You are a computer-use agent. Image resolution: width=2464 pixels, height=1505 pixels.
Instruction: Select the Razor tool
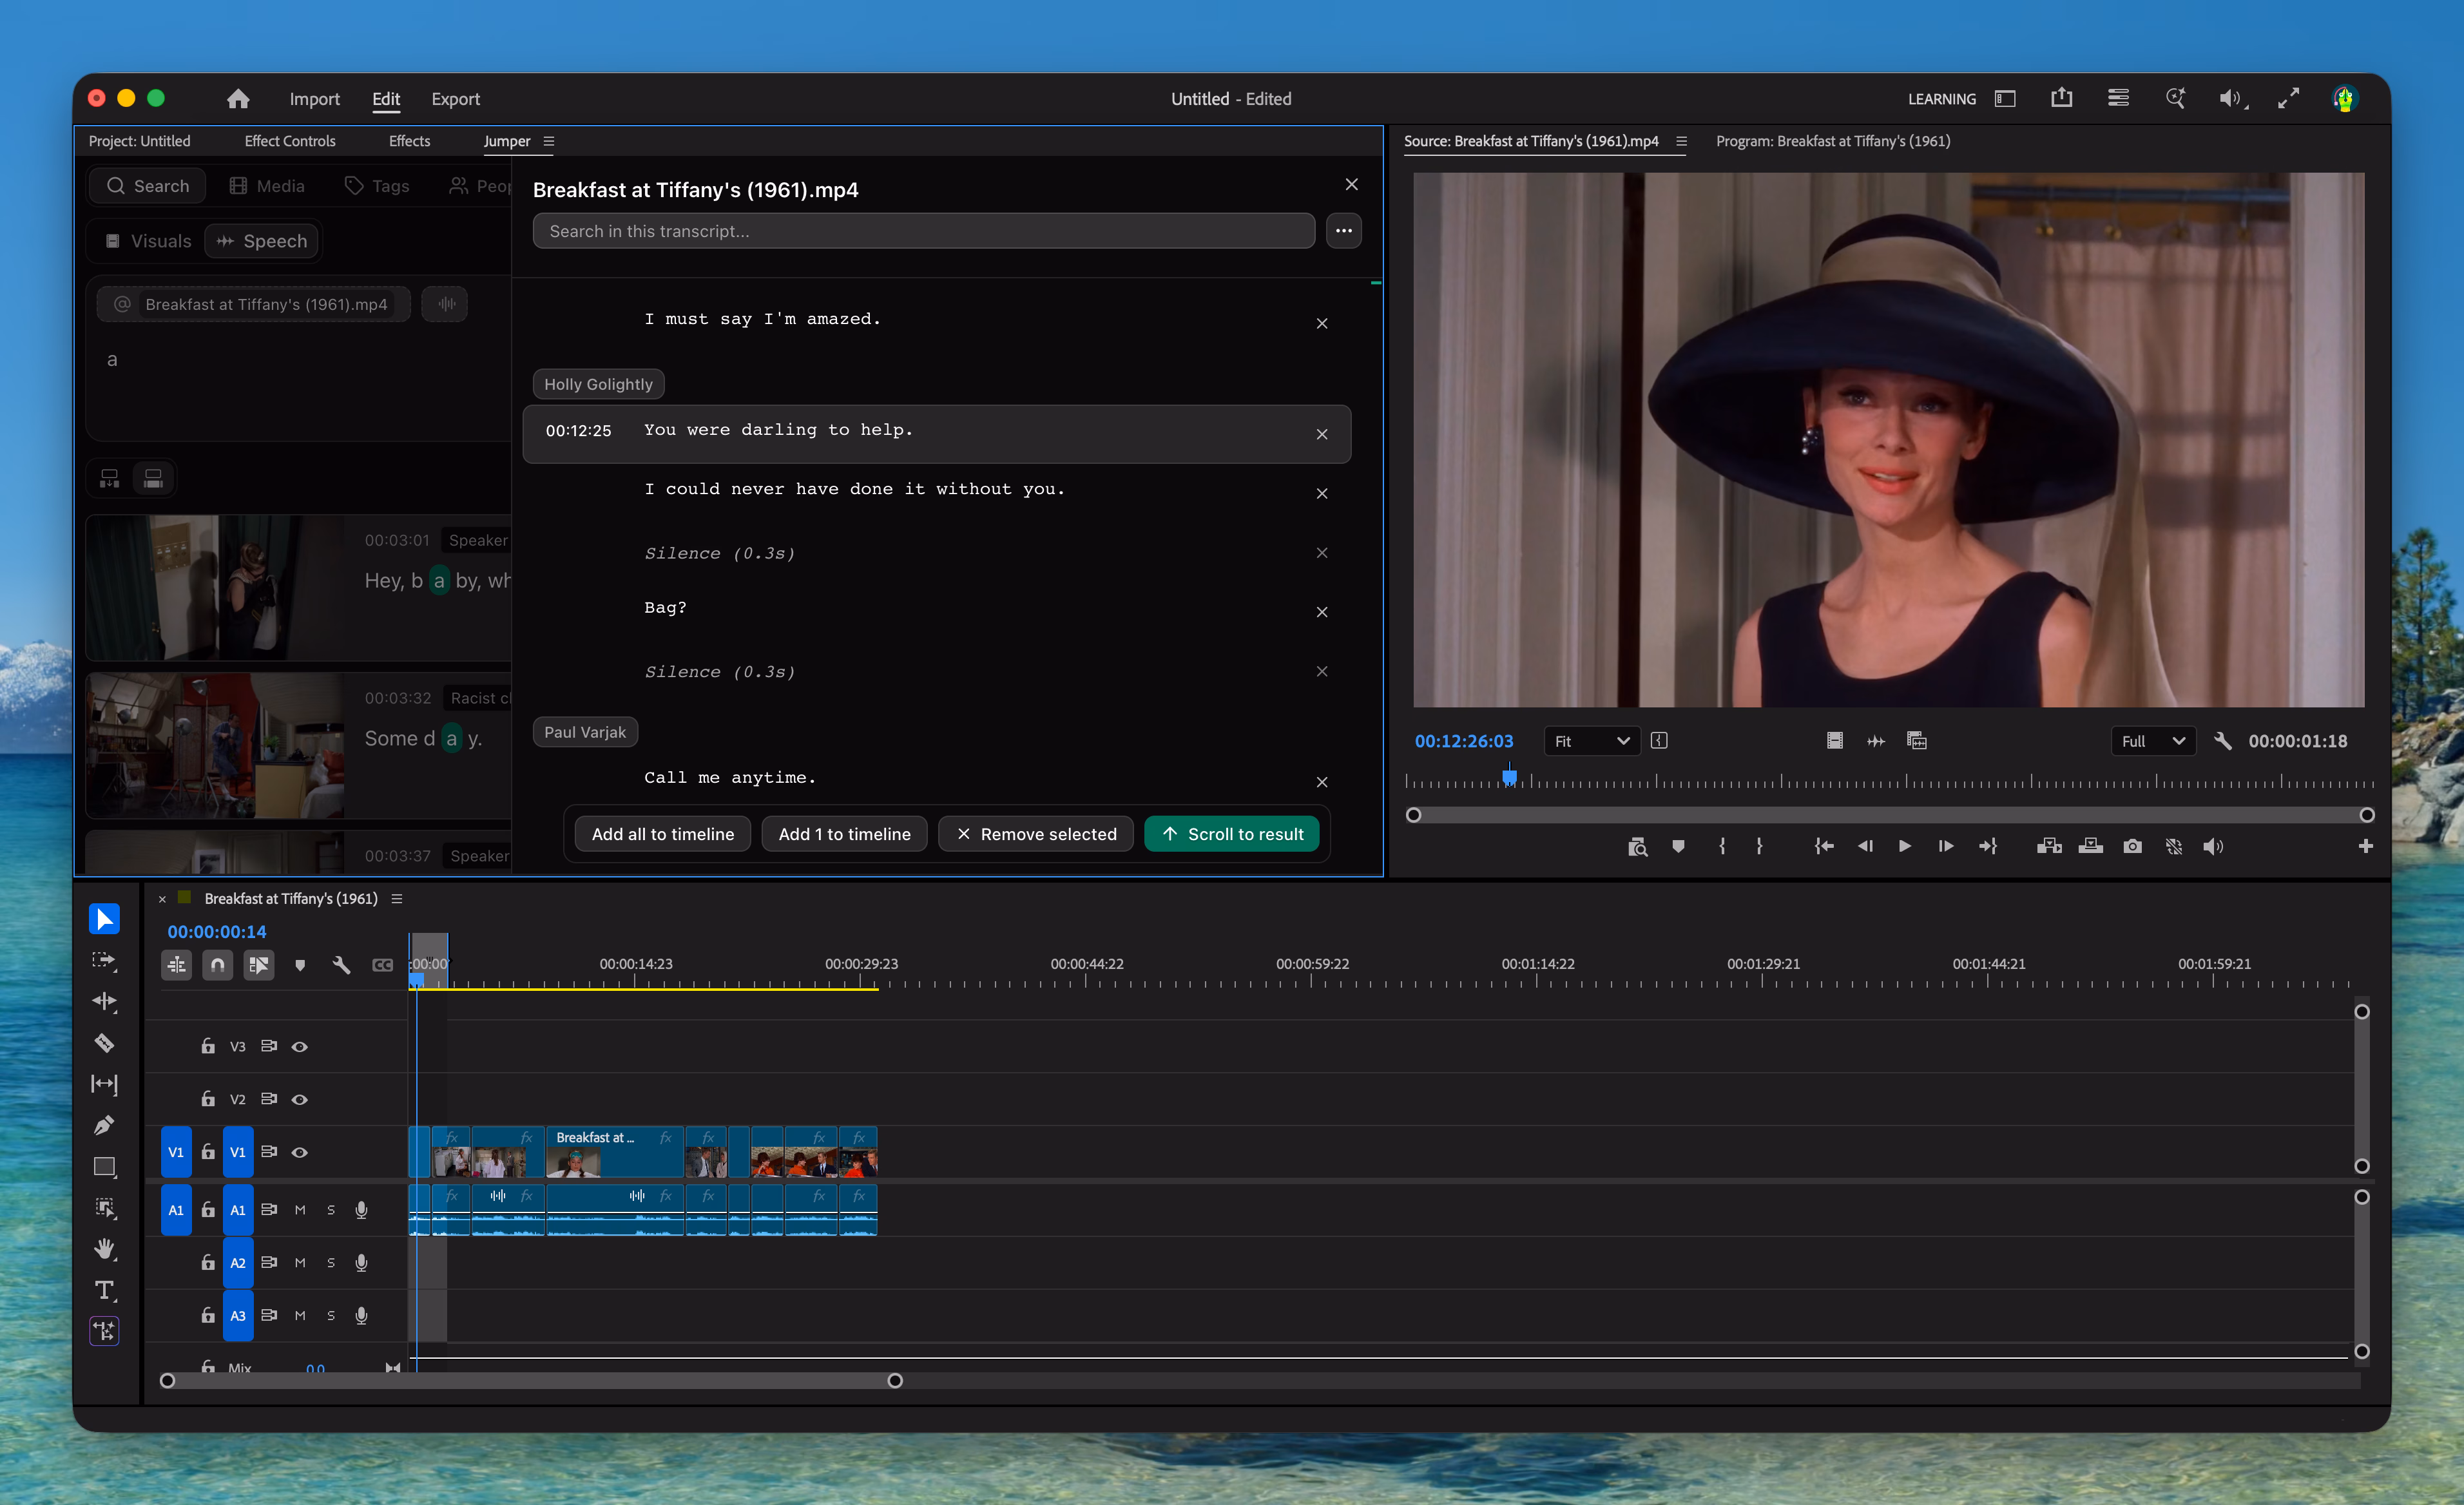click(104, 1043)
